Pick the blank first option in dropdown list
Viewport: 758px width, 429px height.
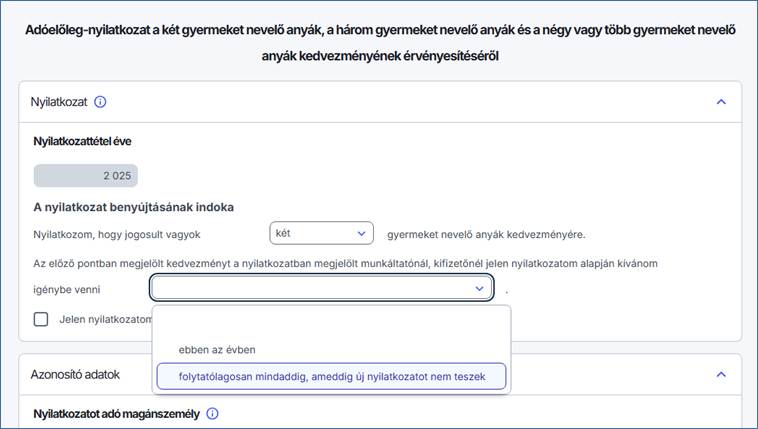click(331, 322)
